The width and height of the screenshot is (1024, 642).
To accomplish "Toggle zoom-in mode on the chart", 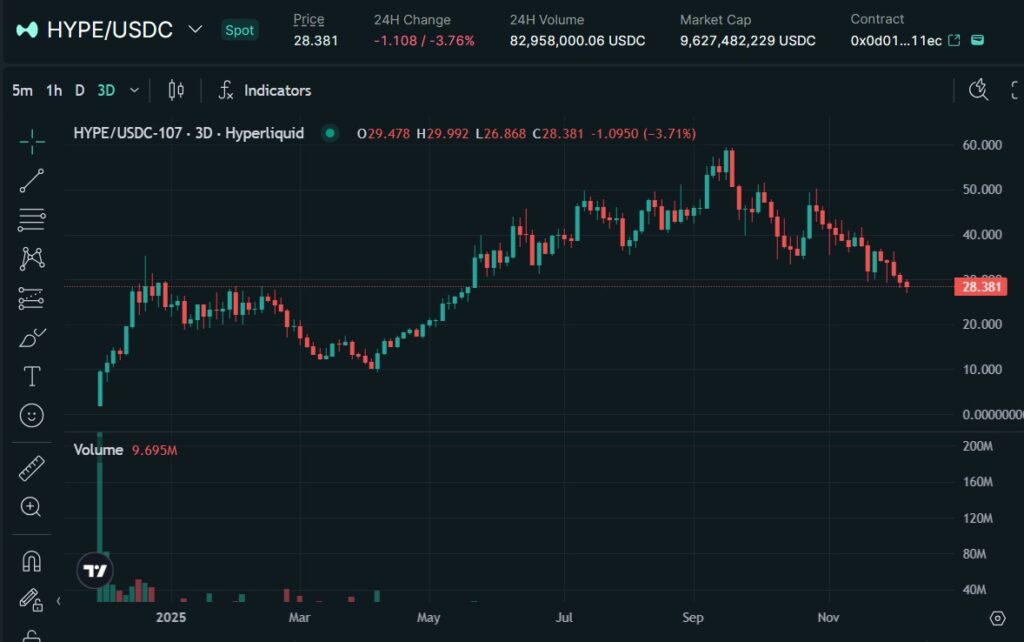I will (x=31, y=507).
